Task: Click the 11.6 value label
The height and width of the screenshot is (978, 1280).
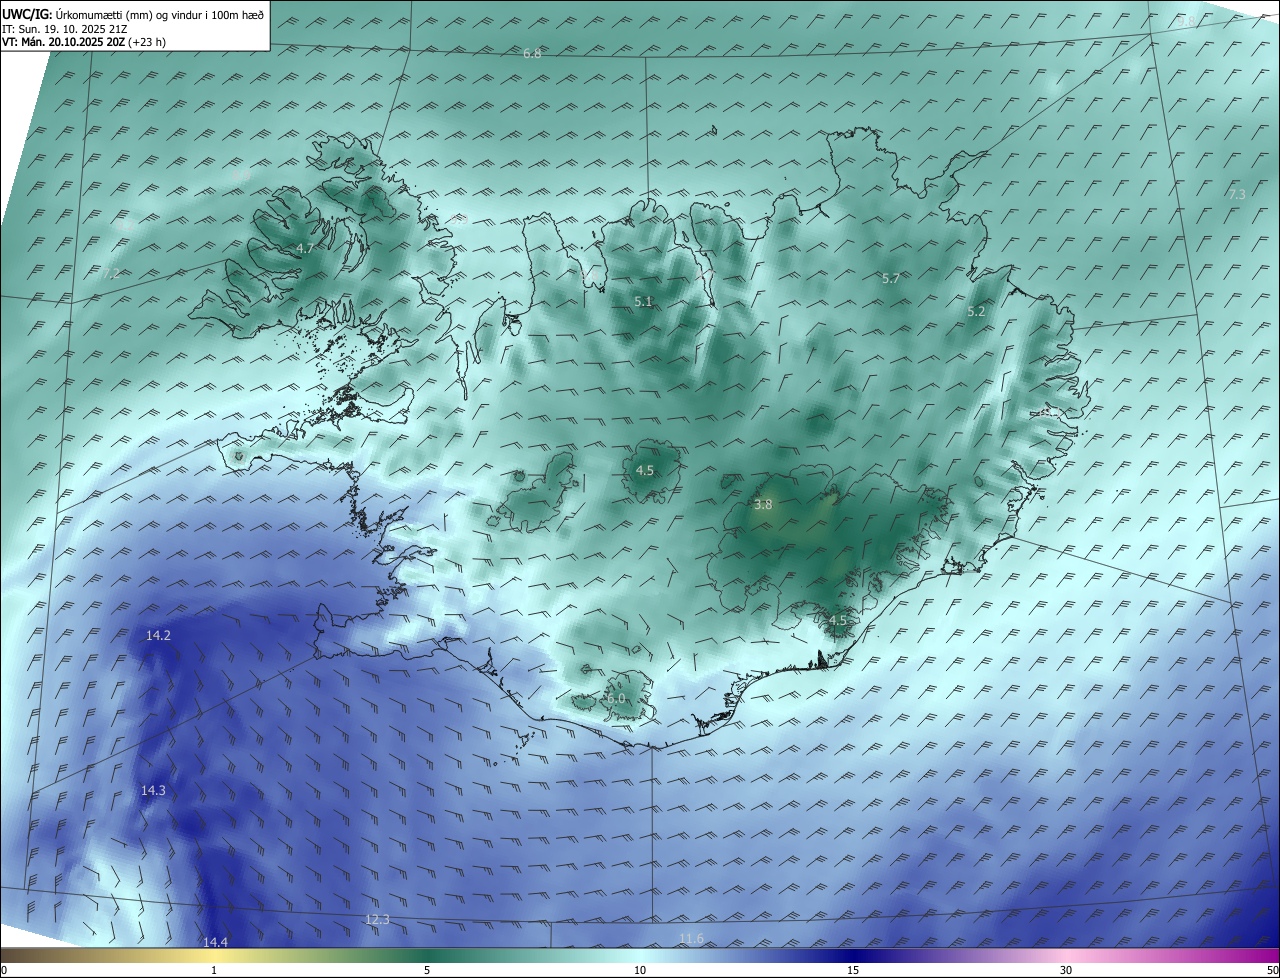Action: click(691, 938)
